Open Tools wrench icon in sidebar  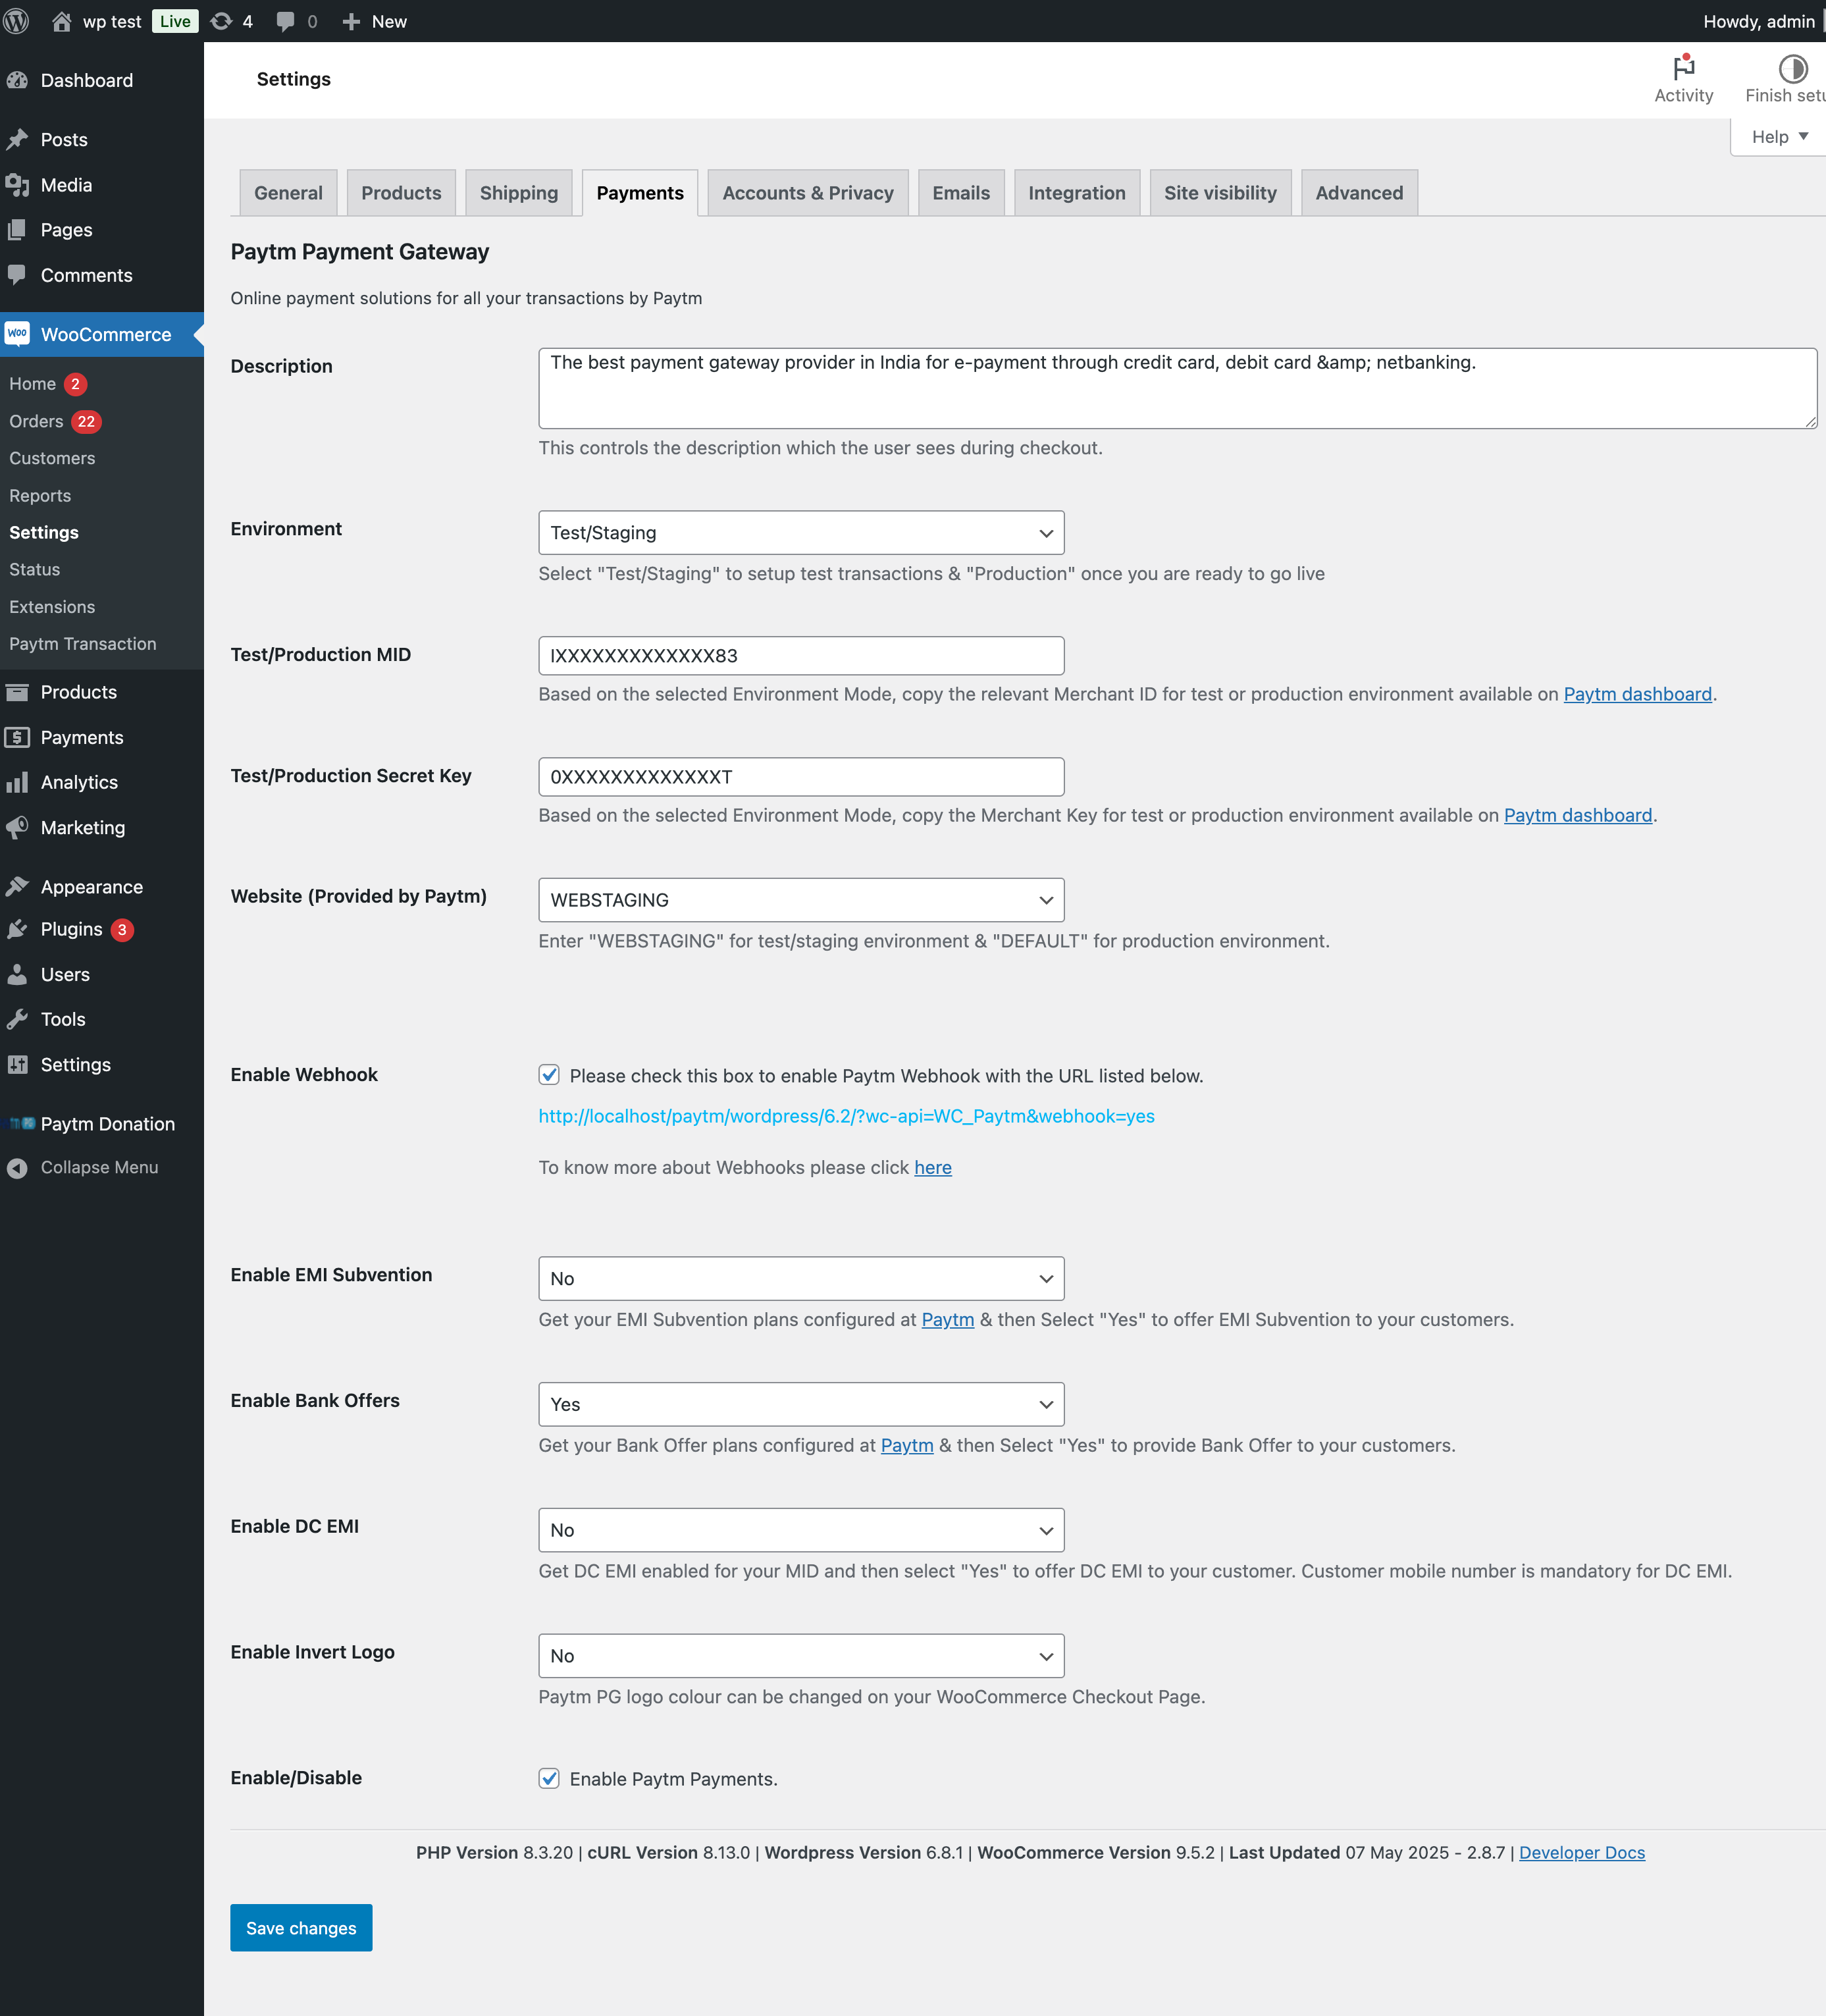tap(17, 1019)
